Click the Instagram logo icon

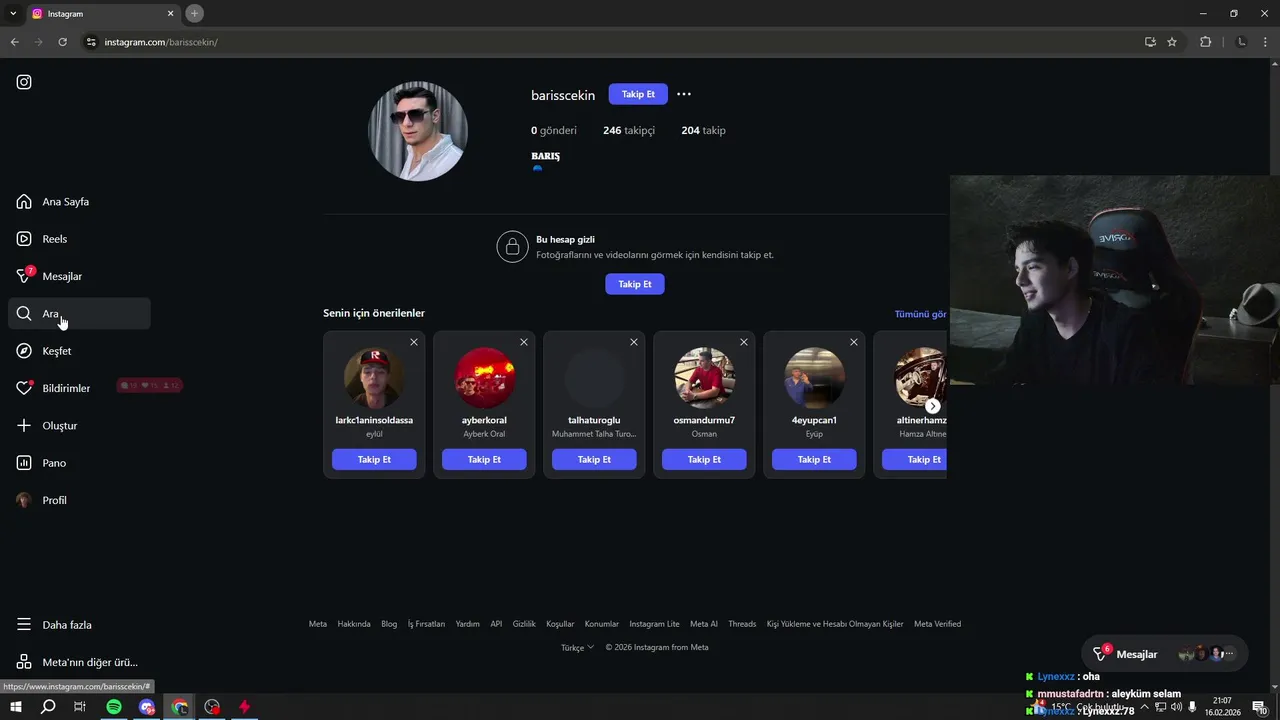coord(24,82)
